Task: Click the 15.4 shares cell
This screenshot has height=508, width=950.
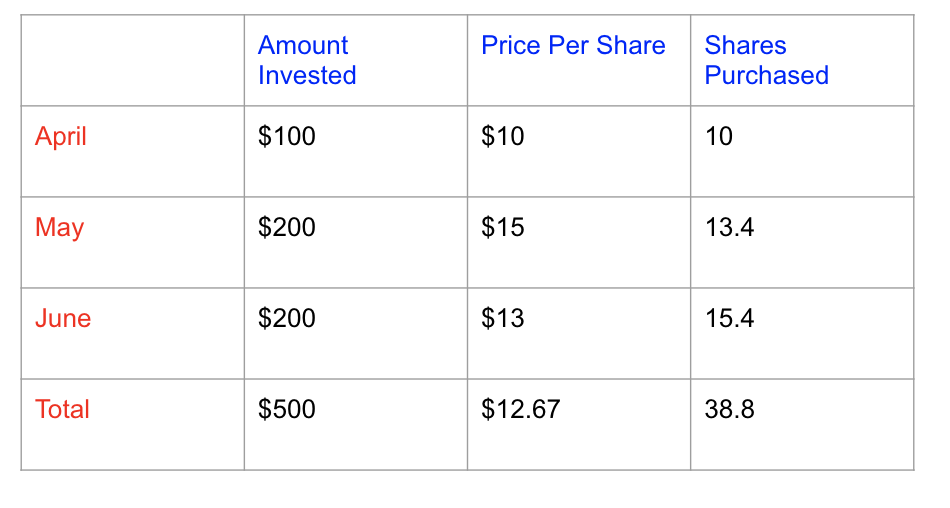Action: [729, 319]
